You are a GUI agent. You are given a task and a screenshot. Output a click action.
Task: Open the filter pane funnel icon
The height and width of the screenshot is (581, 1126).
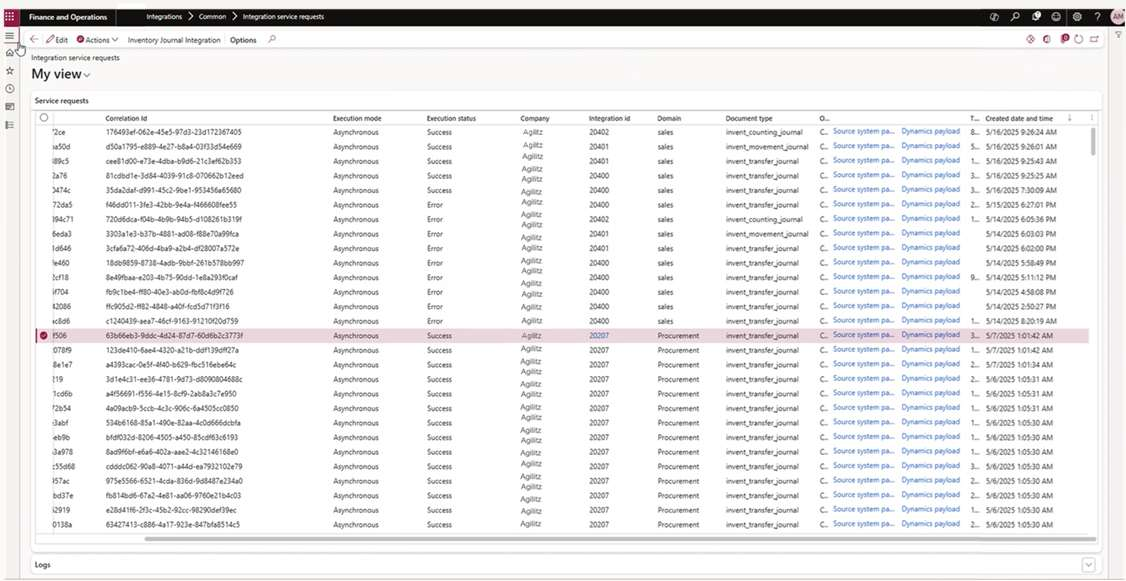click(1118, 35)
